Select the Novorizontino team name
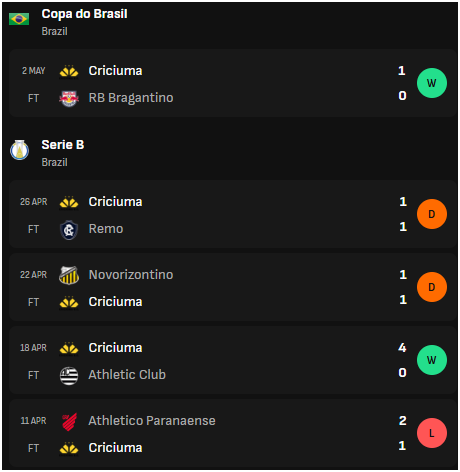The width and height of the screenshot is (460, 472). [x=131, y=275]
